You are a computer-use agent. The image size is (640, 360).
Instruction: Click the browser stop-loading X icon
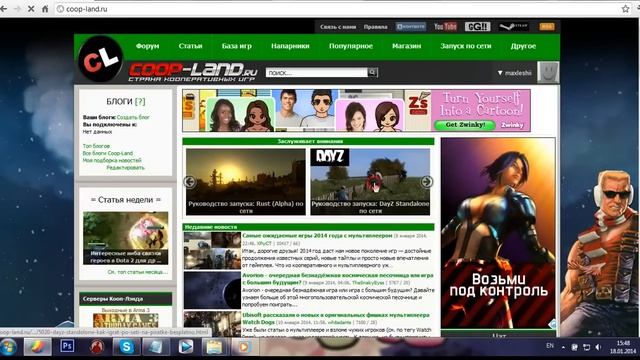[x=31, y=9]
